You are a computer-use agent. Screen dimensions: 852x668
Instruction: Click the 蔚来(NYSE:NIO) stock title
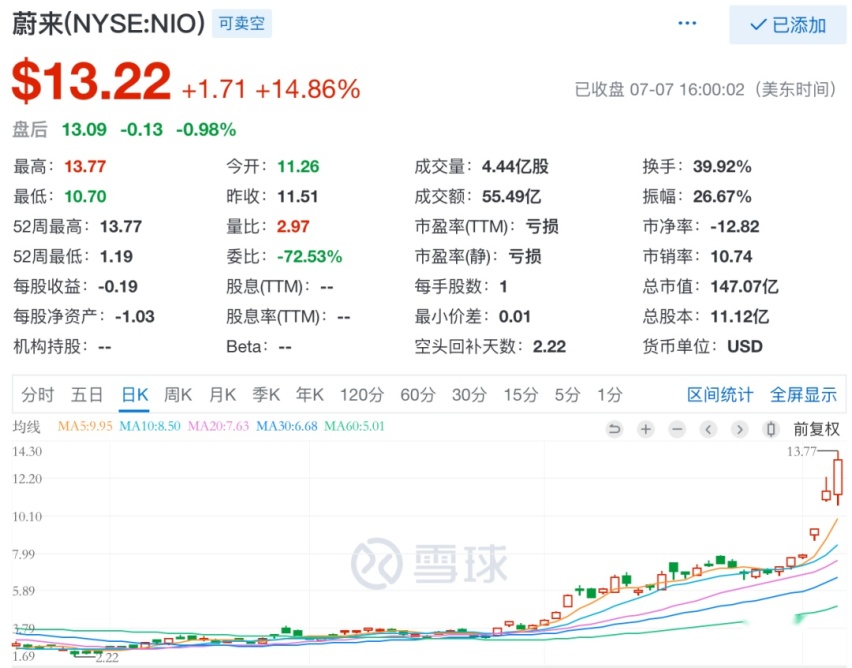click(109, 24)
